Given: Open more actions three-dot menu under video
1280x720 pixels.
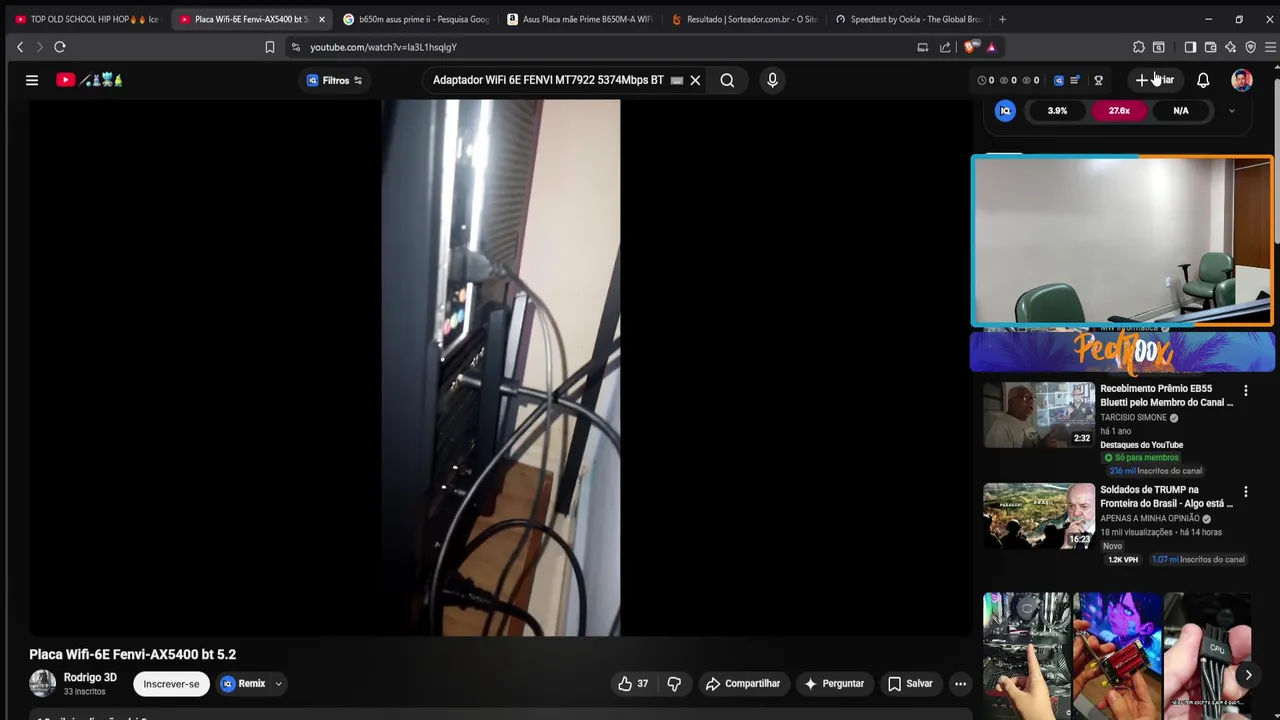Looking at the screenshot, I should pos(960,684).
